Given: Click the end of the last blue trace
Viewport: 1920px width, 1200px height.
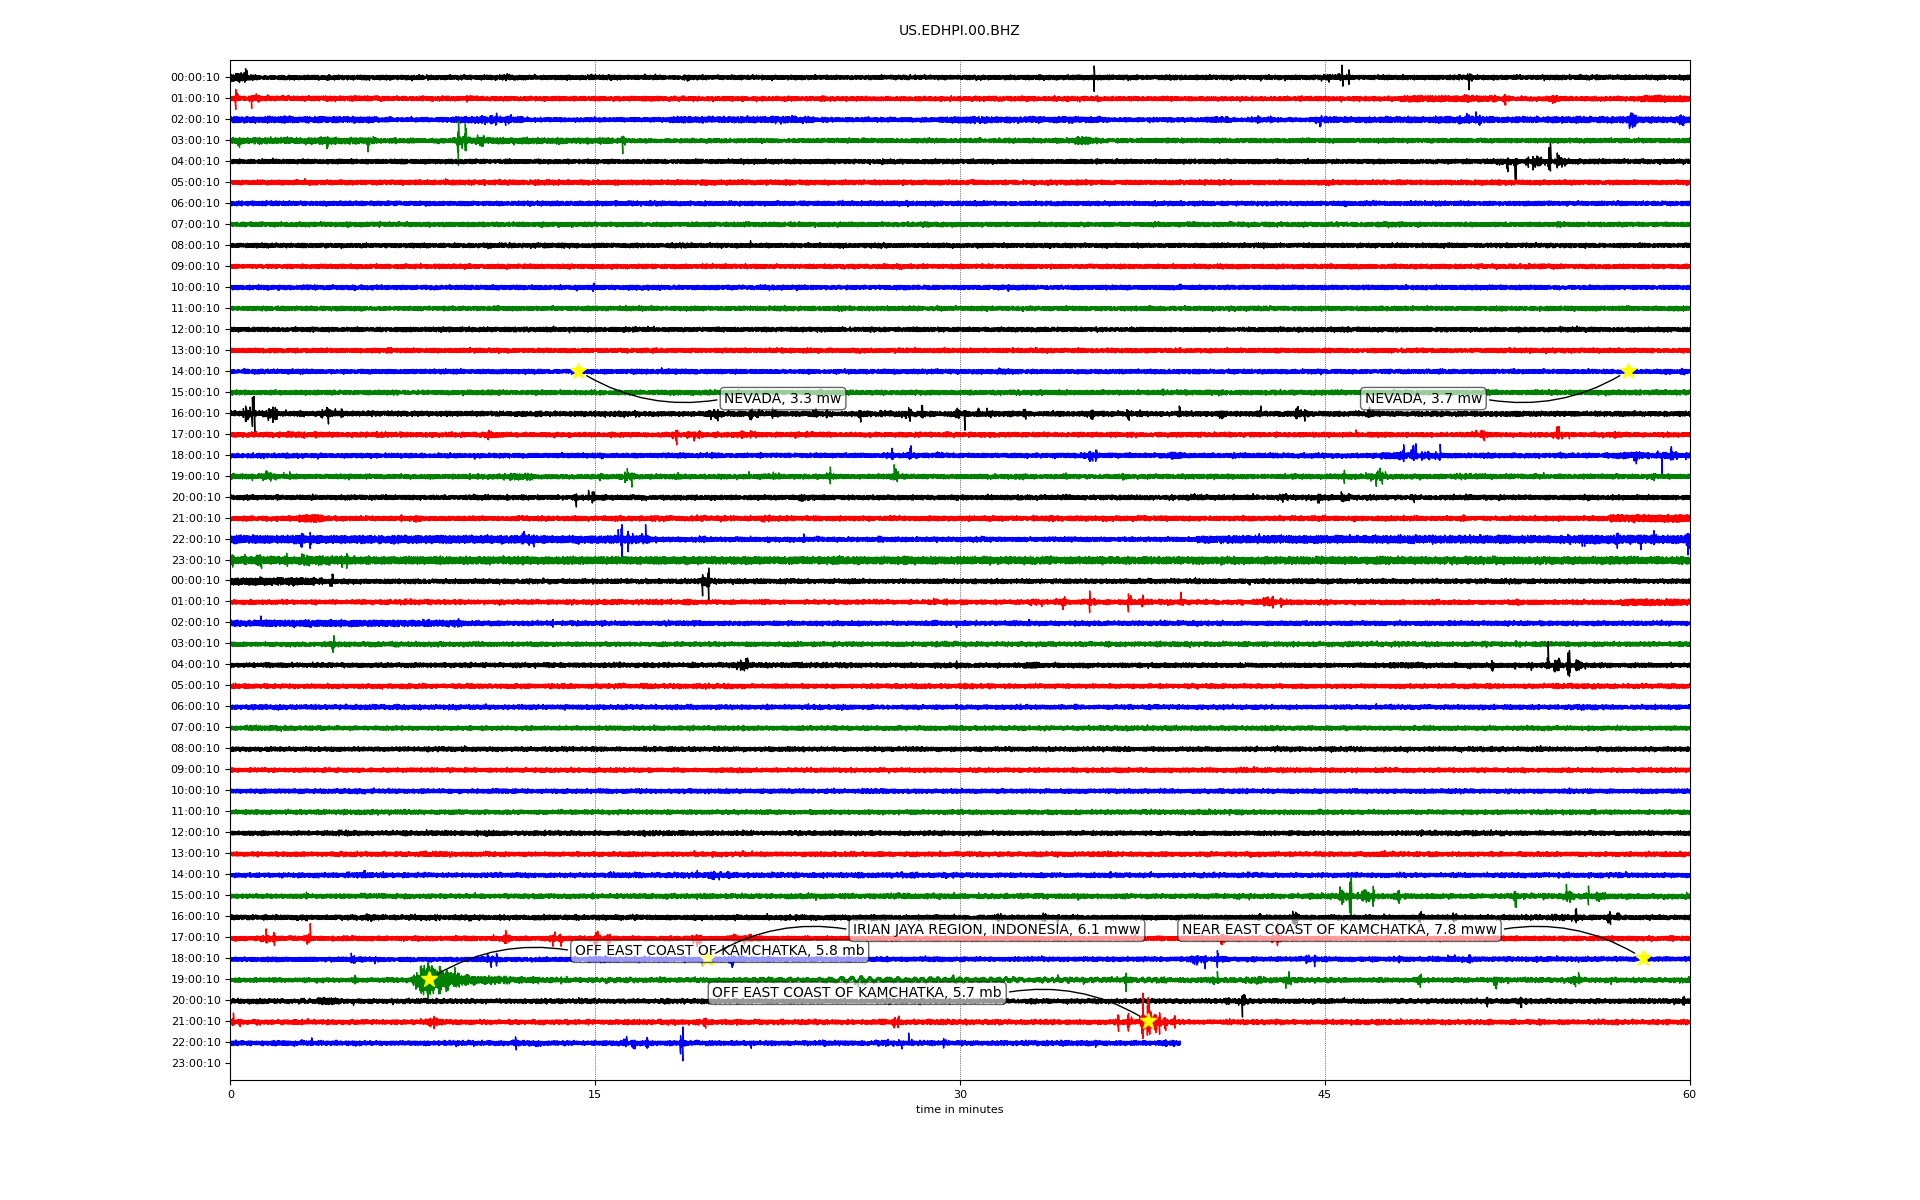Looking at the screenshot, I should click(1179, 1043).
